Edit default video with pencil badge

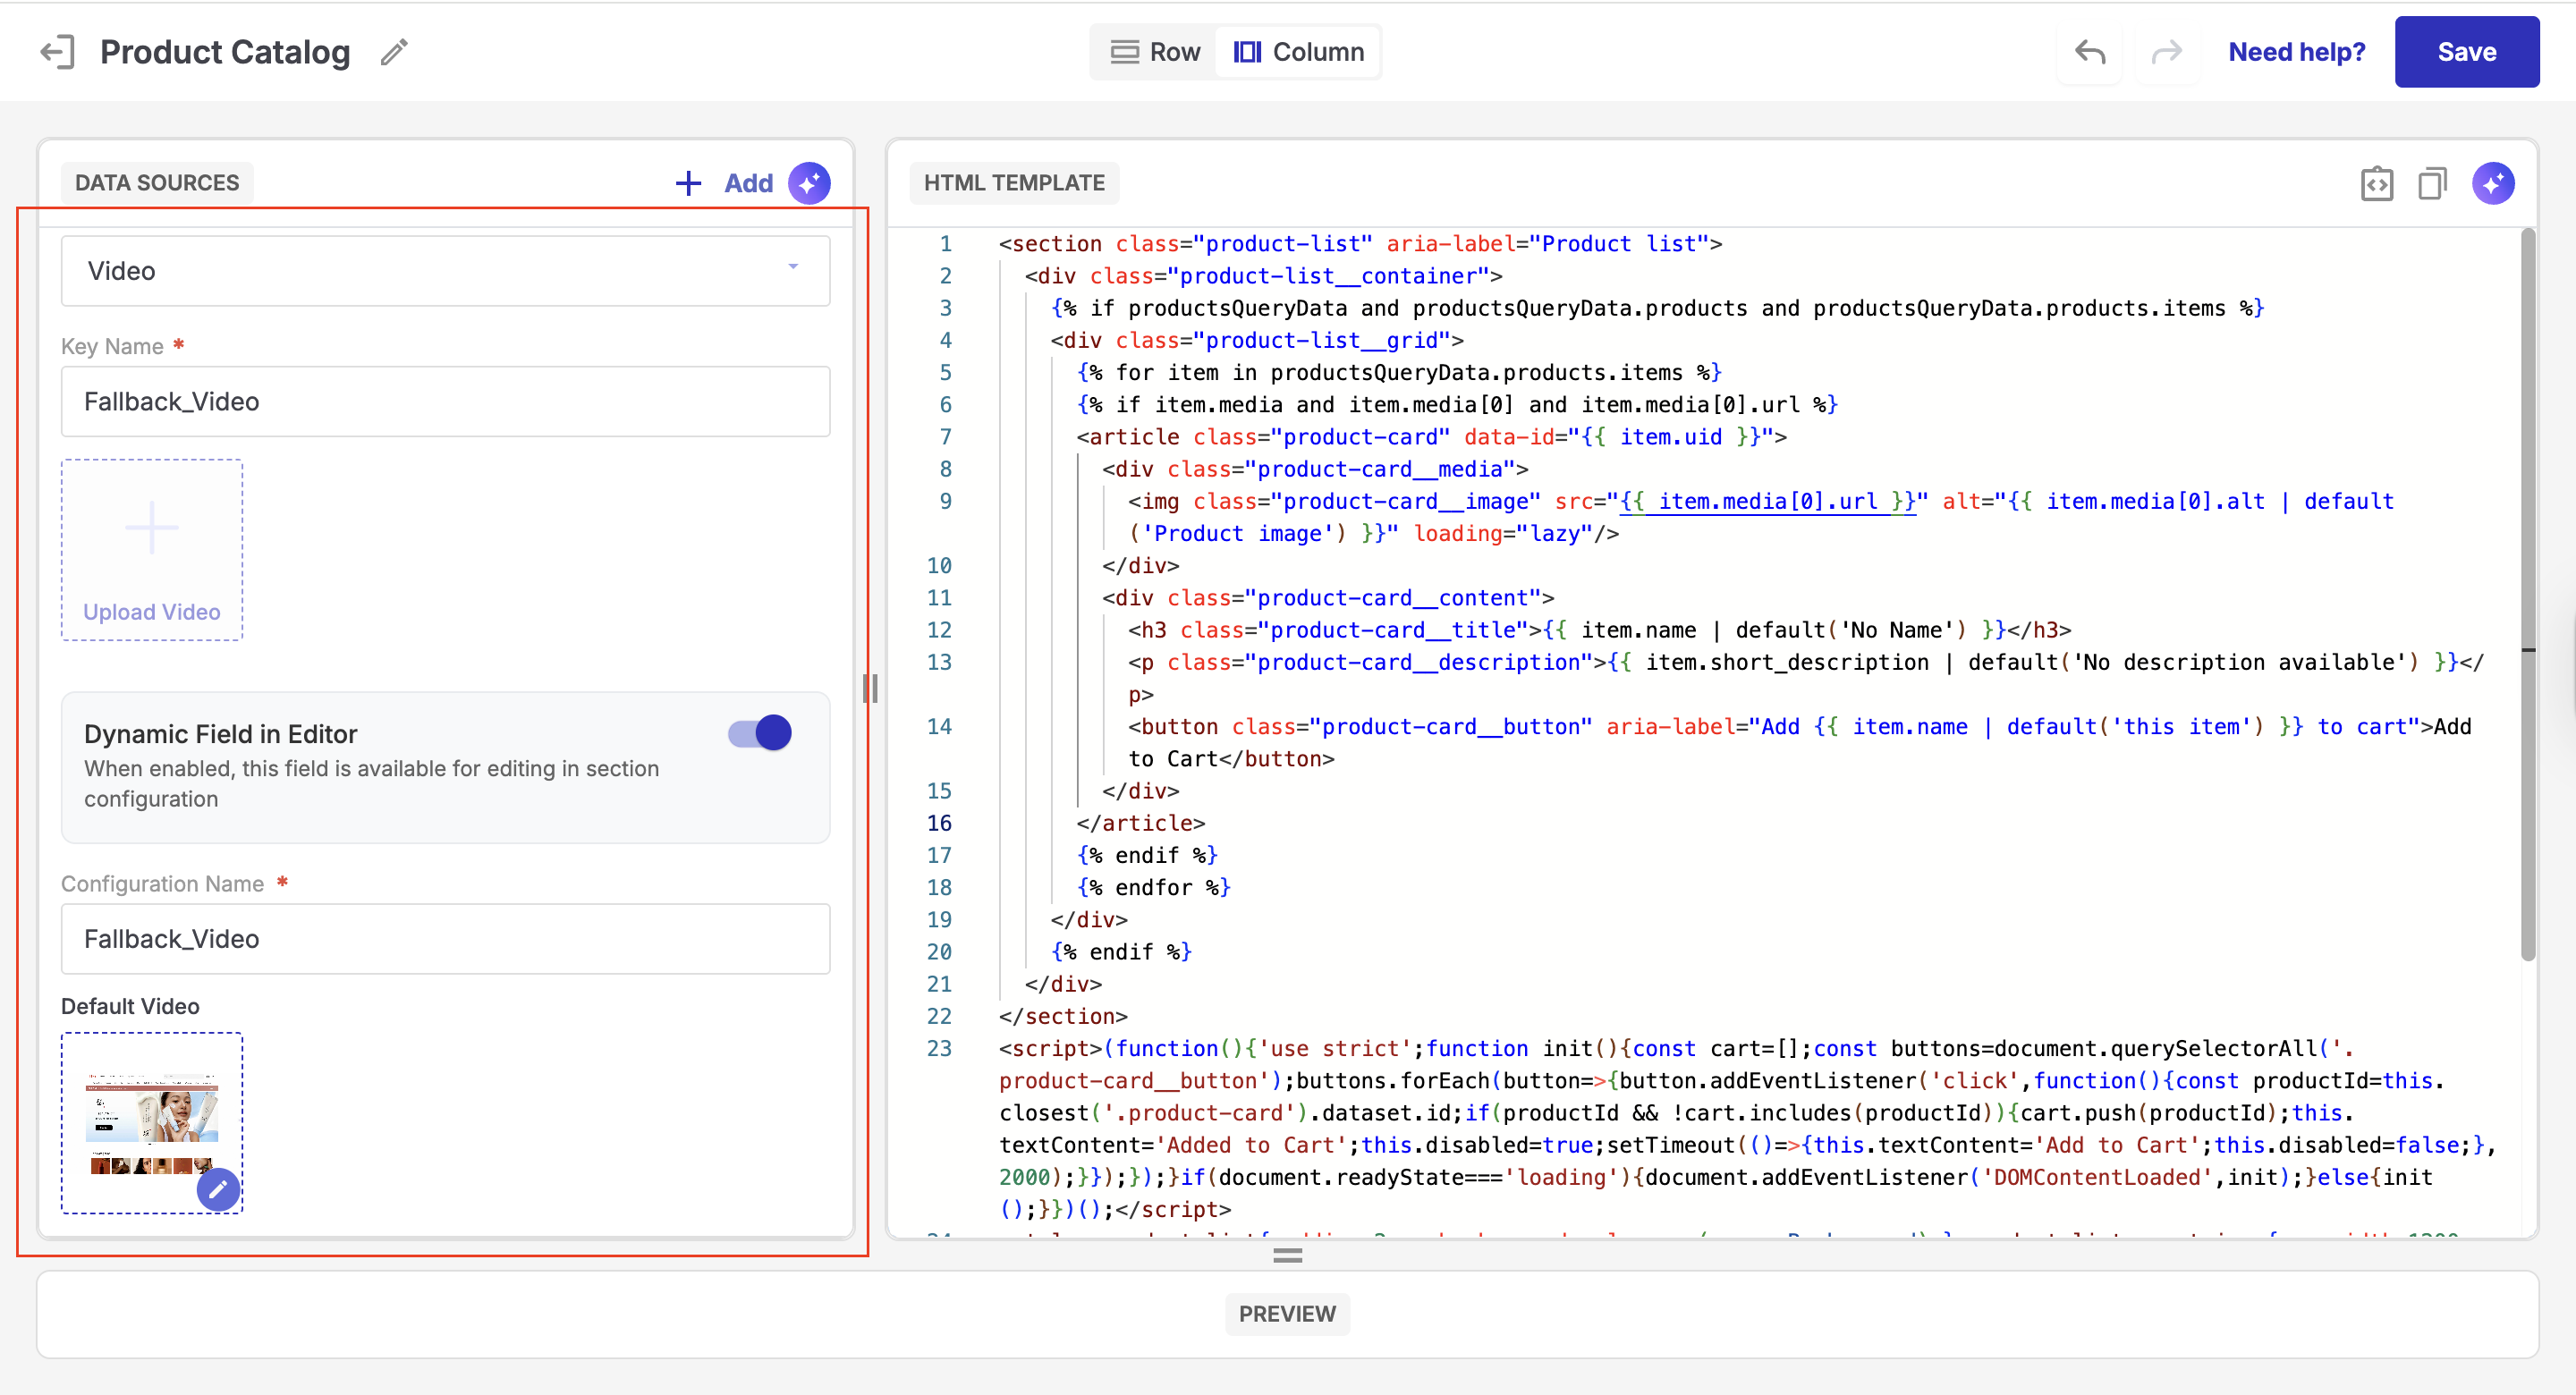(x=218, y=1189)
